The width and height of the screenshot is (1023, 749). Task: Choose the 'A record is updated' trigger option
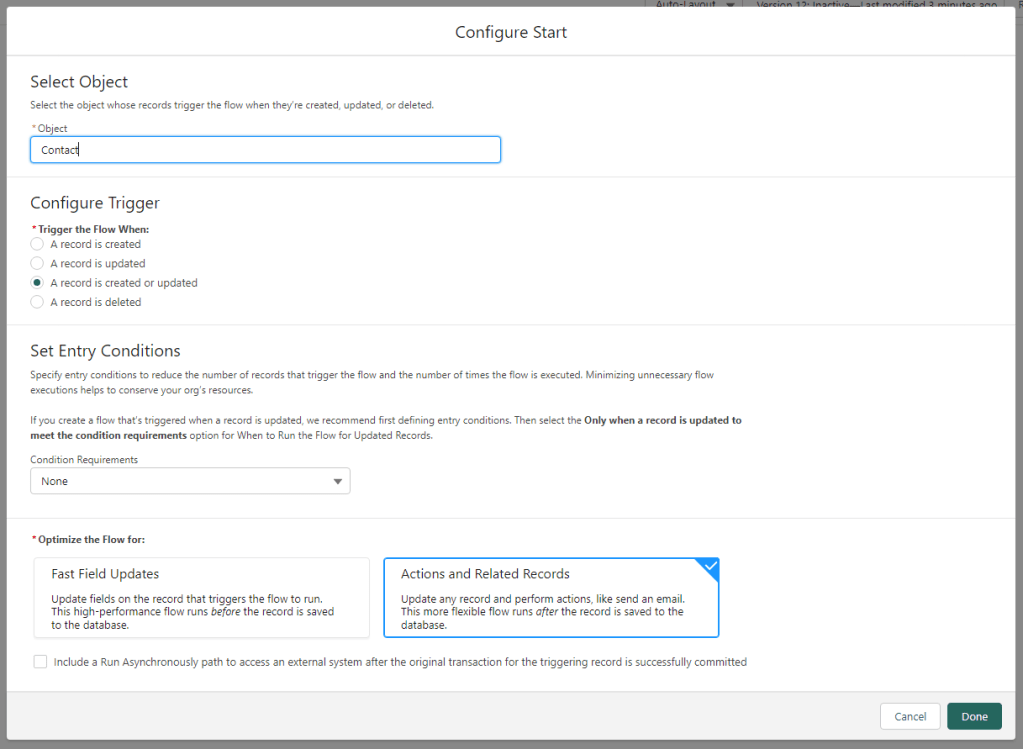(37, 264)
